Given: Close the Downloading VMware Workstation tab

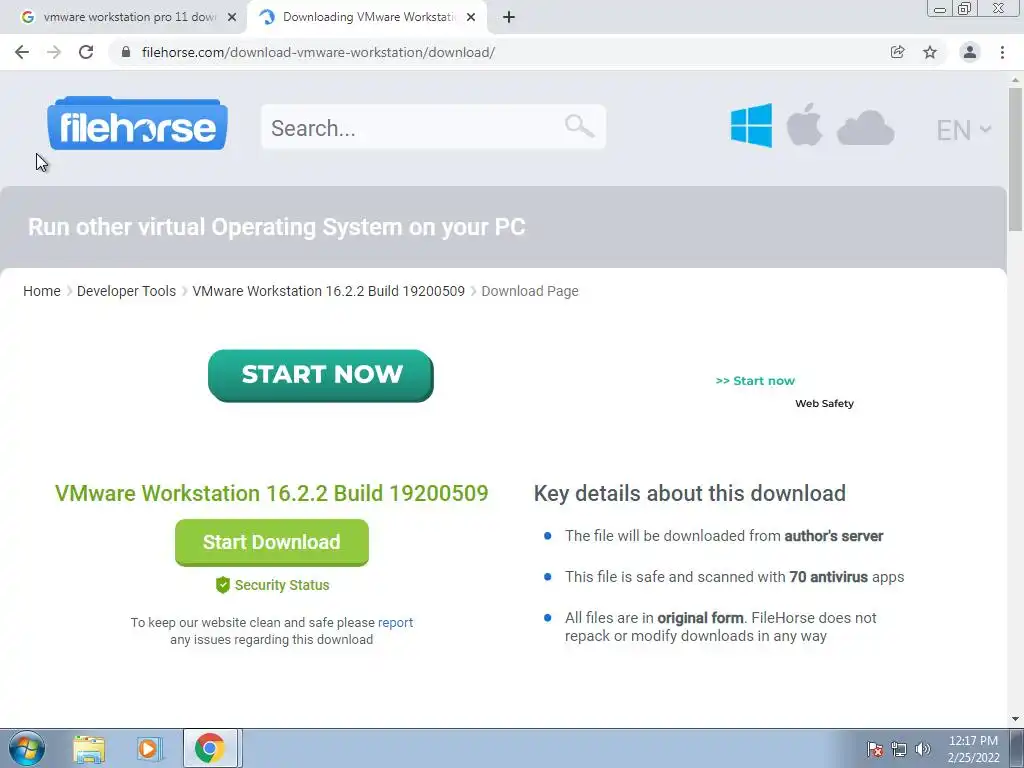Looking at the screenshot, I should (x=471, y=18).
